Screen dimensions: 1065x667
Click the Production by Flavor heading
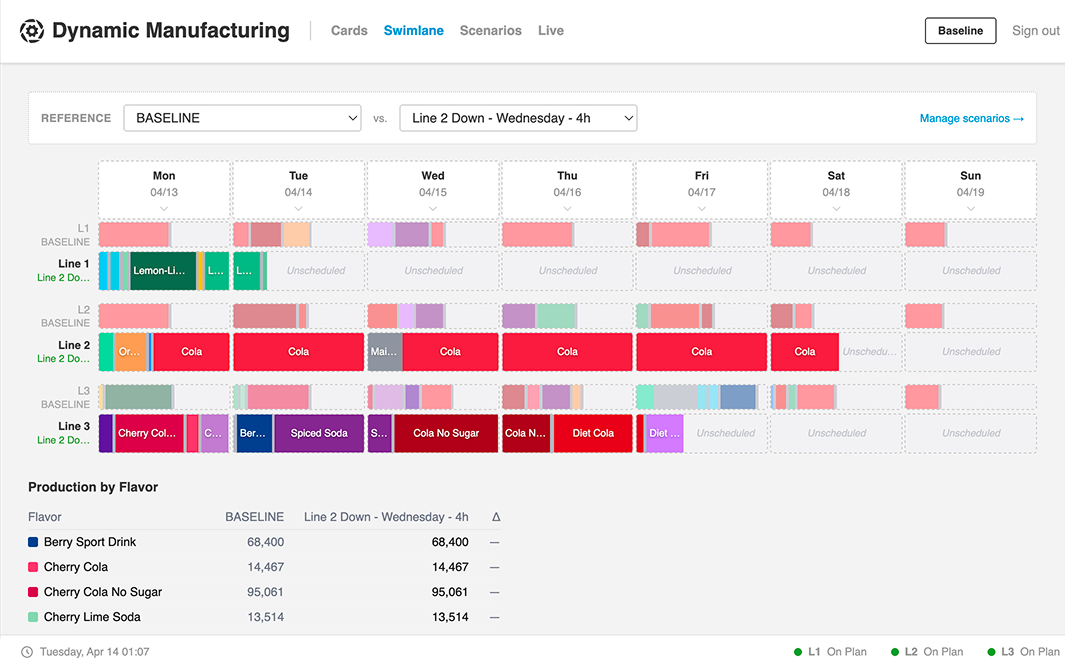(93, 487)
